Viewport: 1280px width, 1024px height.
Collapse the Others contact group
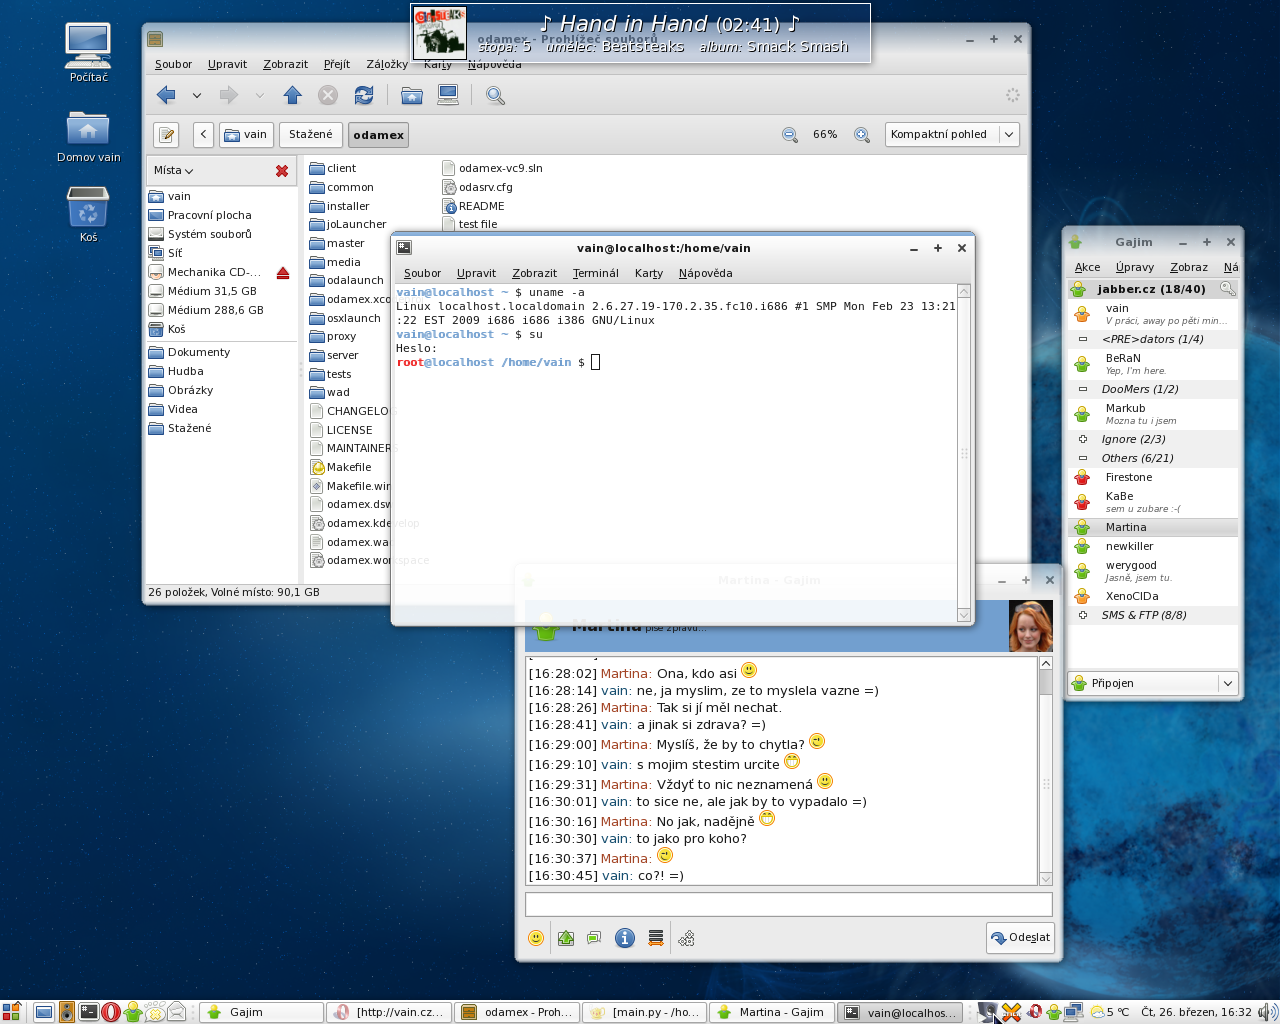[x=1082, y=458]
